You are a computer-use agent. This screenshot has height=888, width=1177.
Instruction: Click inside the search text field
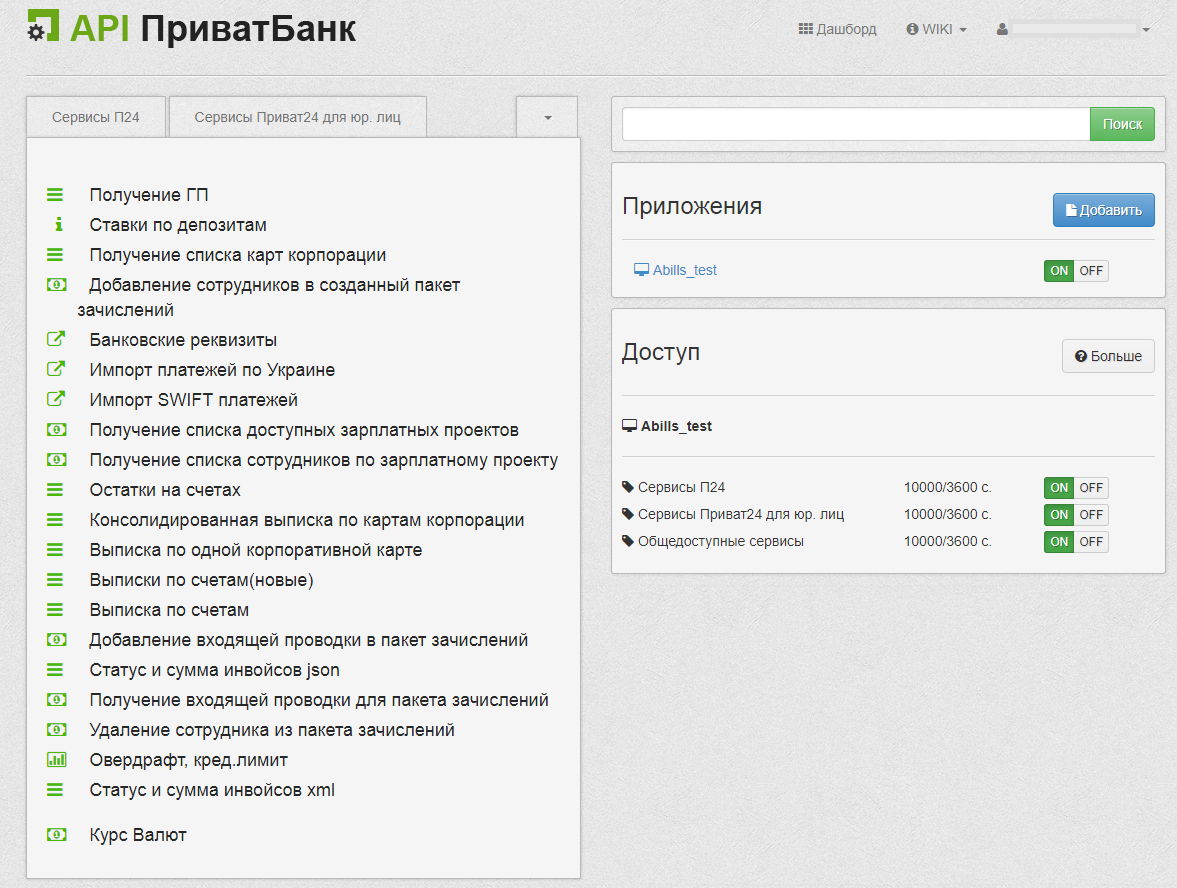tap(856, 124)
